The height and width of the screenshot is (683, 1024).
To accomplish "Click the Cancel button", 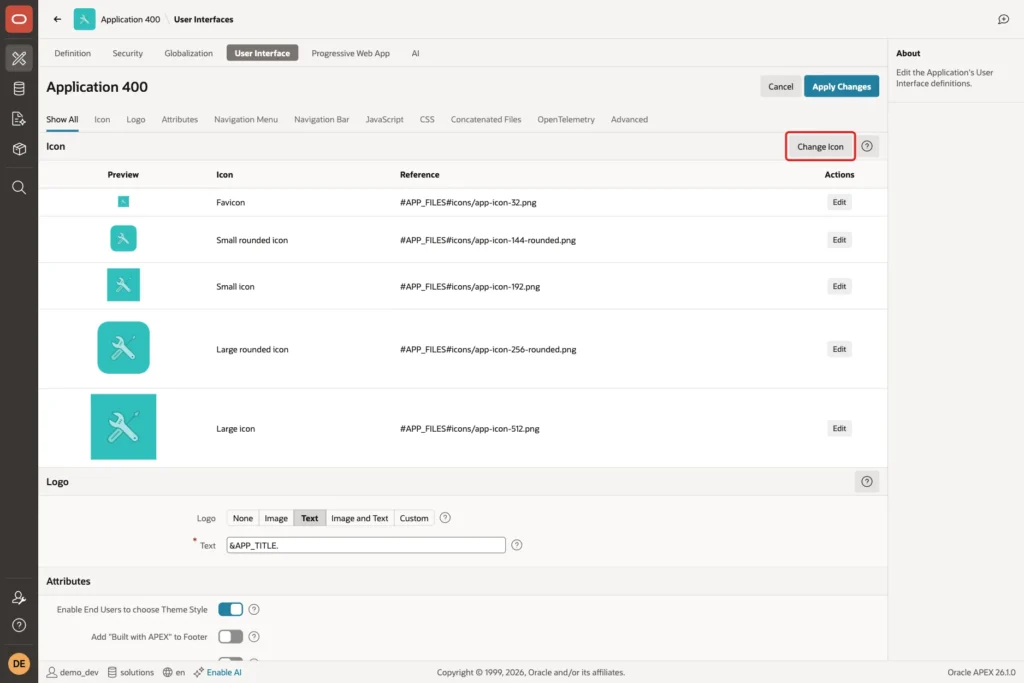I will 780,86.
